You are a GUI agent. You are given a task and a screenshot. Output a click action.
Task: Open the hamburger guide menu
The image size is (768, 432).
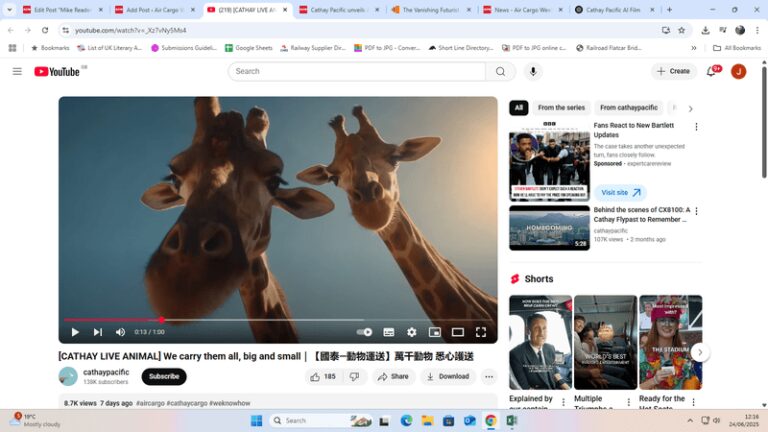pyautogui.click(x=17, y=72)
